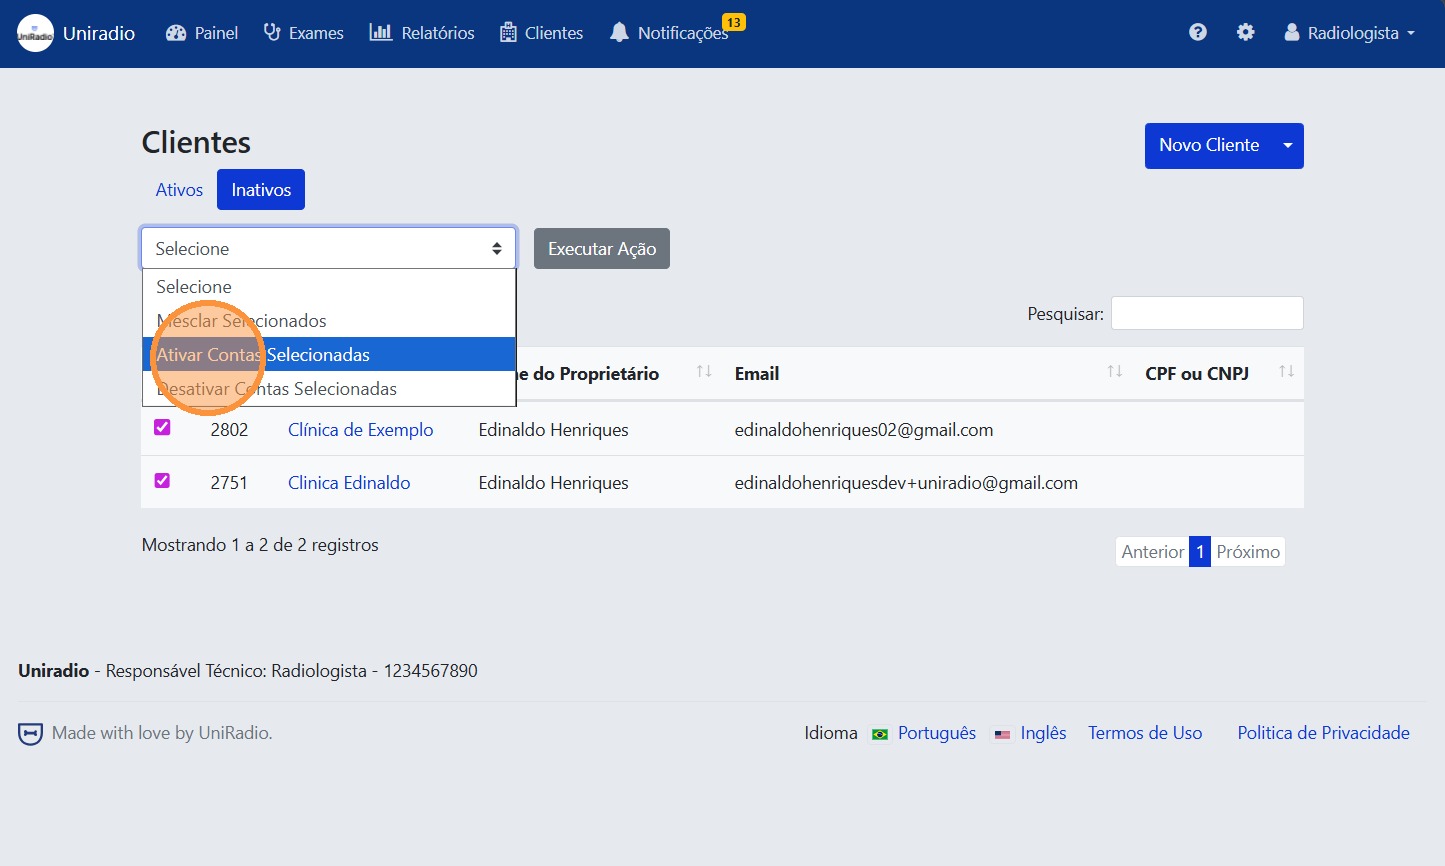The image size is (1445, 866).
Task: Click the Uniradio logo icon
Action: (x=35, y=33)
